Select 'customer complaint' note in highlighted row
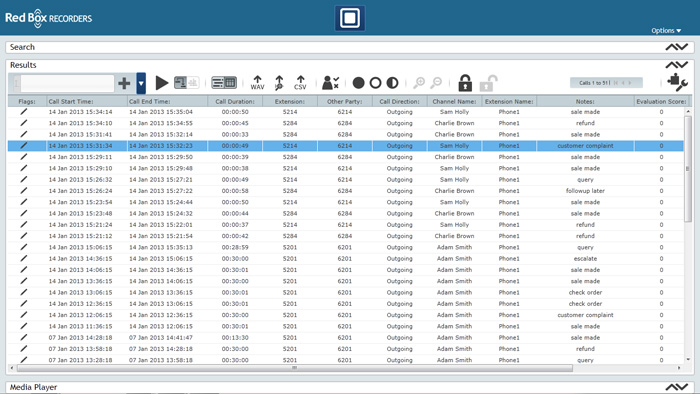This screenshot has height=394, width=700. pyautogui.click(x=585, y=145)
